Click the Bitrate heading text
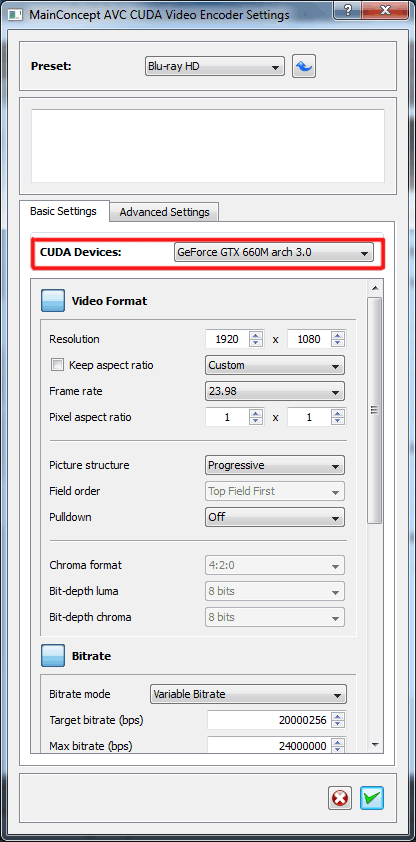This screenshot has height=842, width=416. [91, 656]
